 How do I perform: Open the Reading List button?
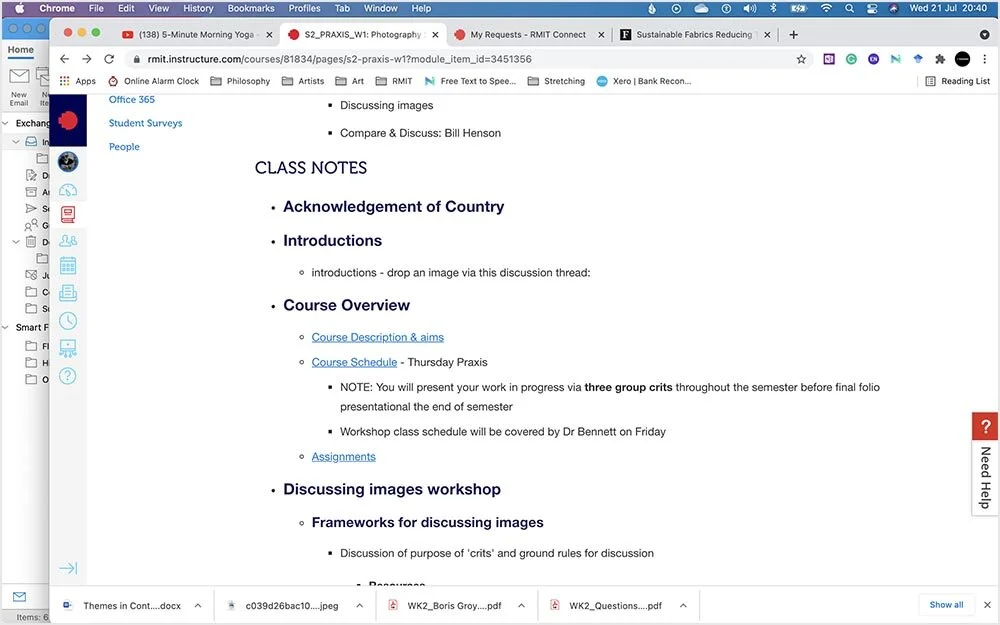click(x=957, y=81)
